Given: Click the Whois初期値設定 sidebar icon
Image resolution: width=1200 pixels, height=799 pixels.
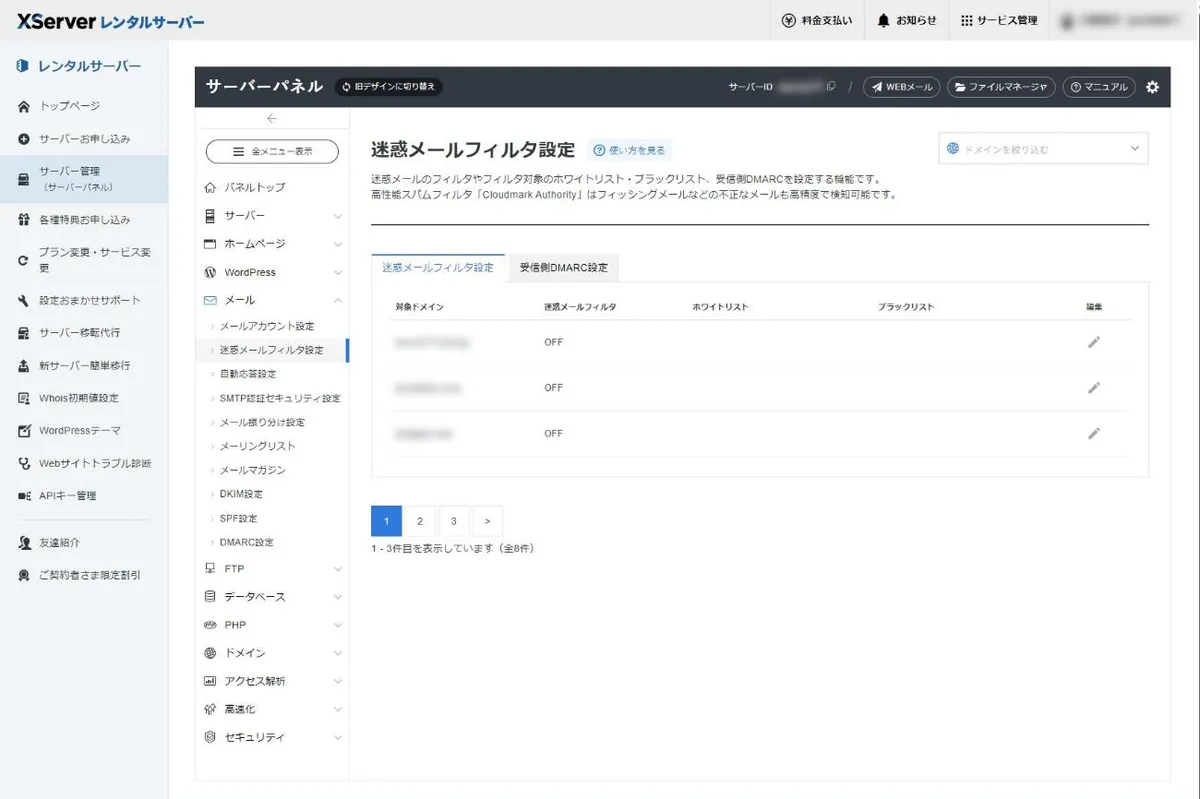Looking at the screenshot, I should click(24, 398).
